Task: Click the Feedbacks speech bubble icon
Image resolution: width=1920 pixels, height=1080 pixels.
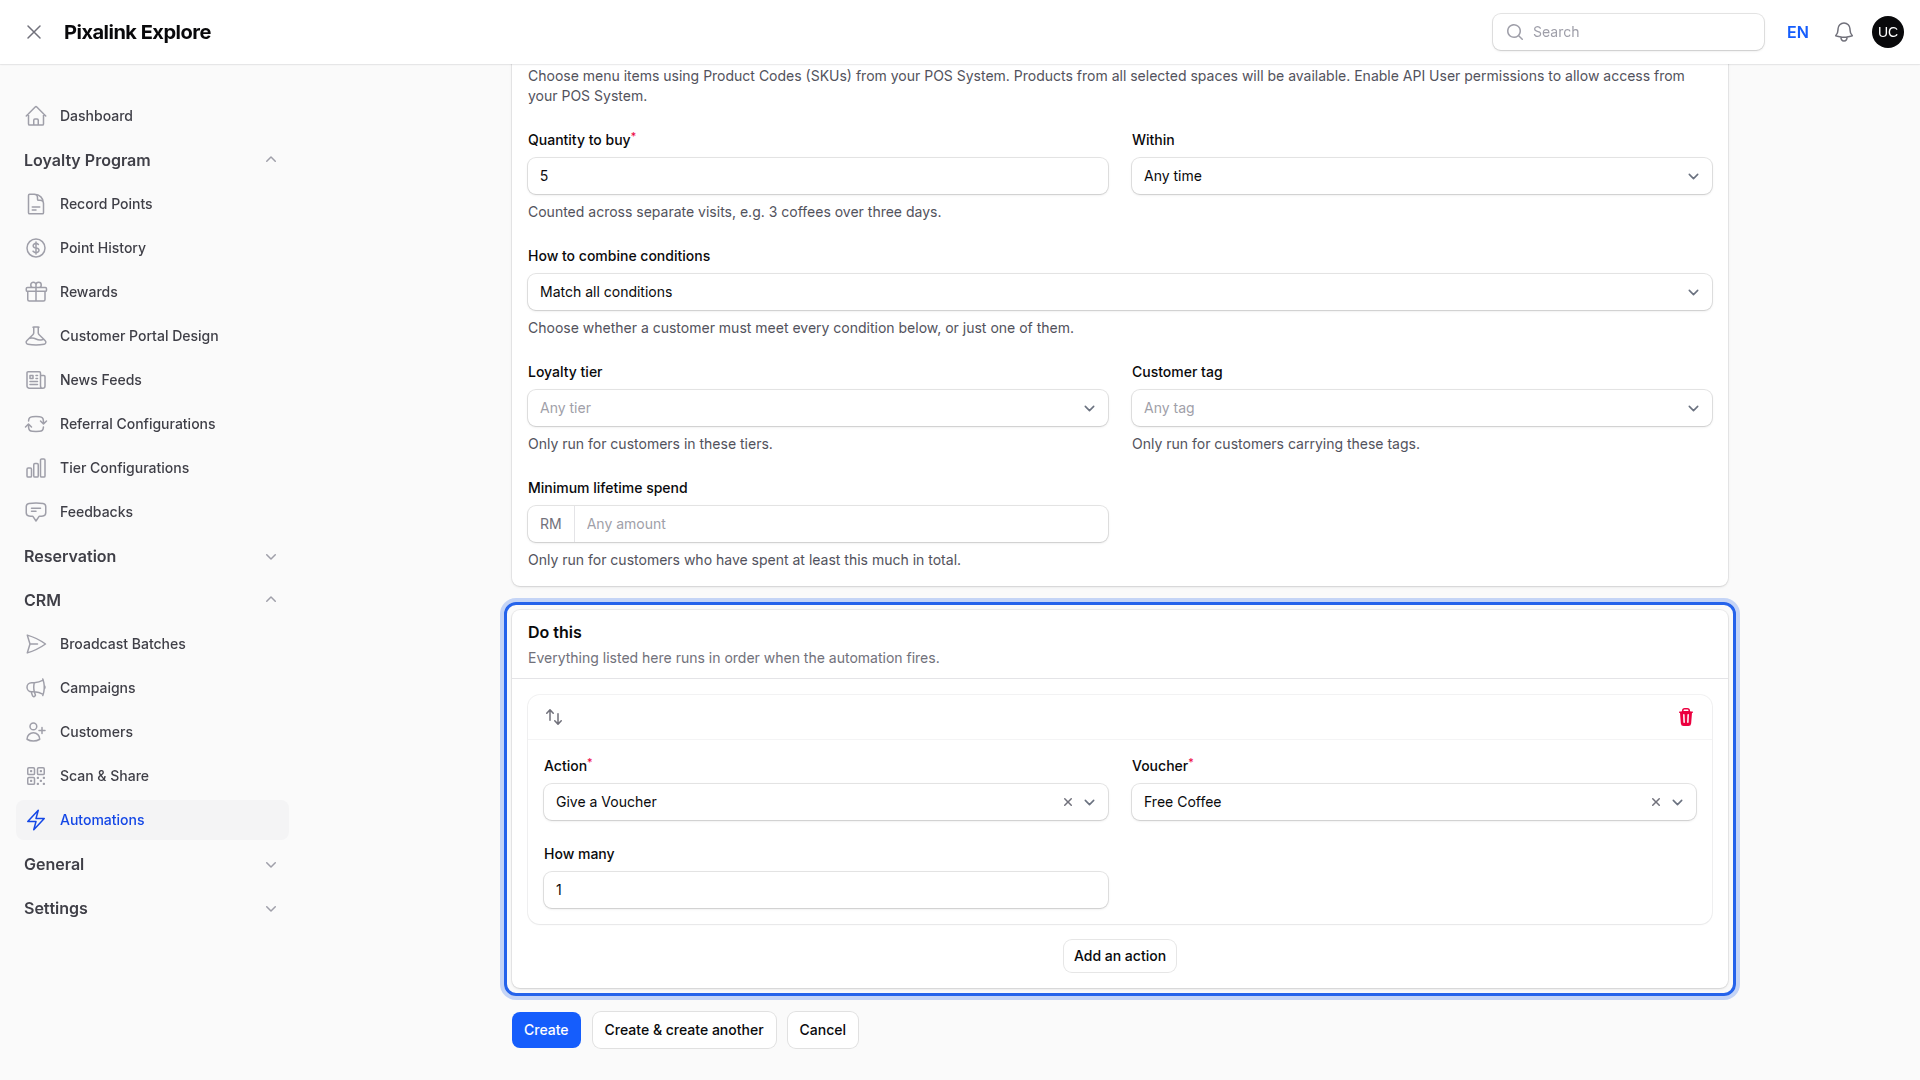Action: click(36, 512)
